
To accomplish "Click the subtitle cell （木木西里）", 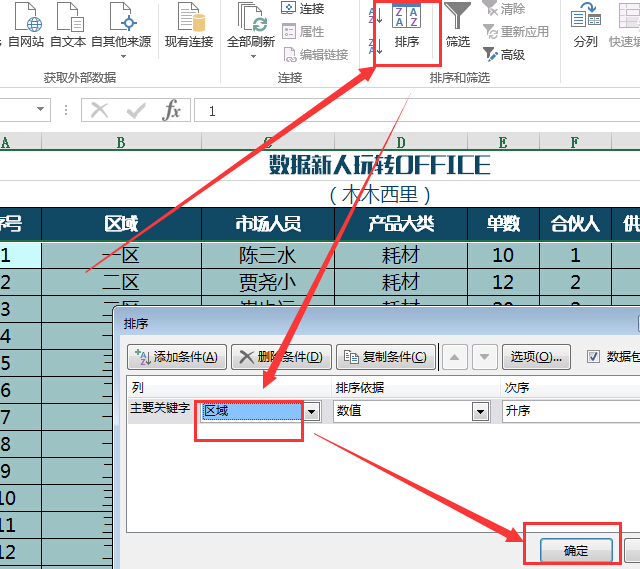I will coord(380,195).
